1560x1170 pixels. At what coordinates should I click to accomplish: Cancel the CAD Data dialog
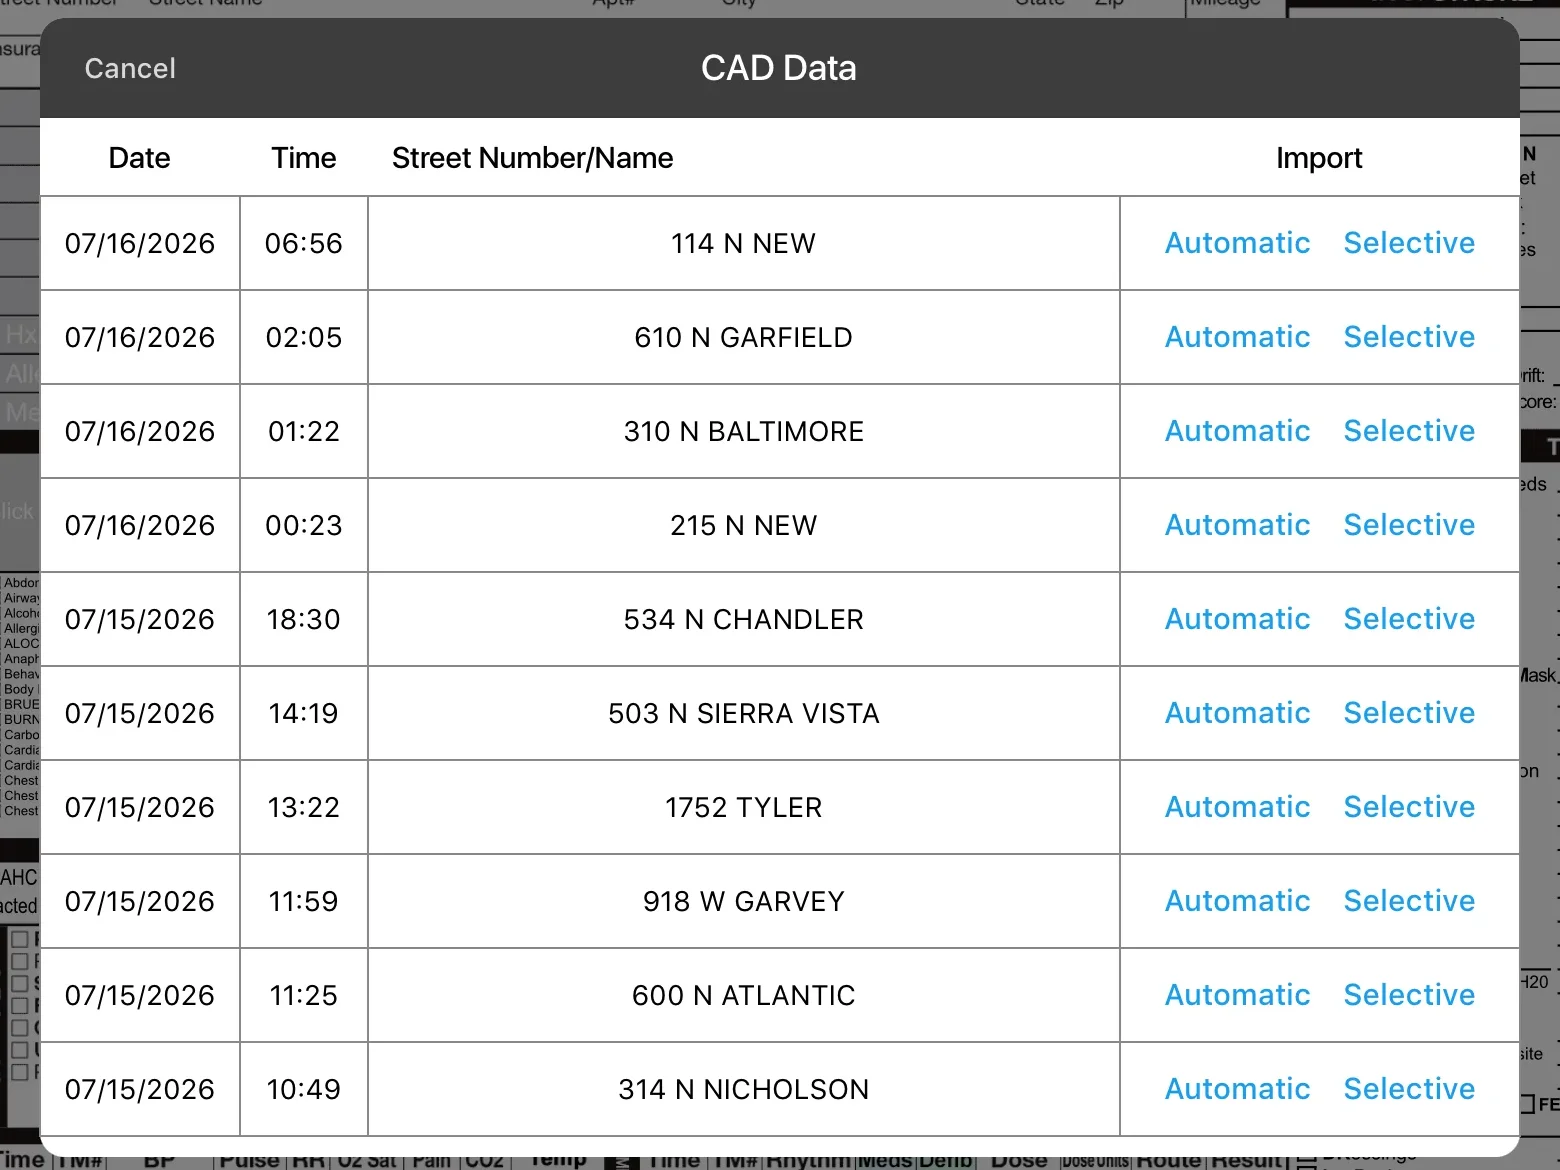click(130, 68)
